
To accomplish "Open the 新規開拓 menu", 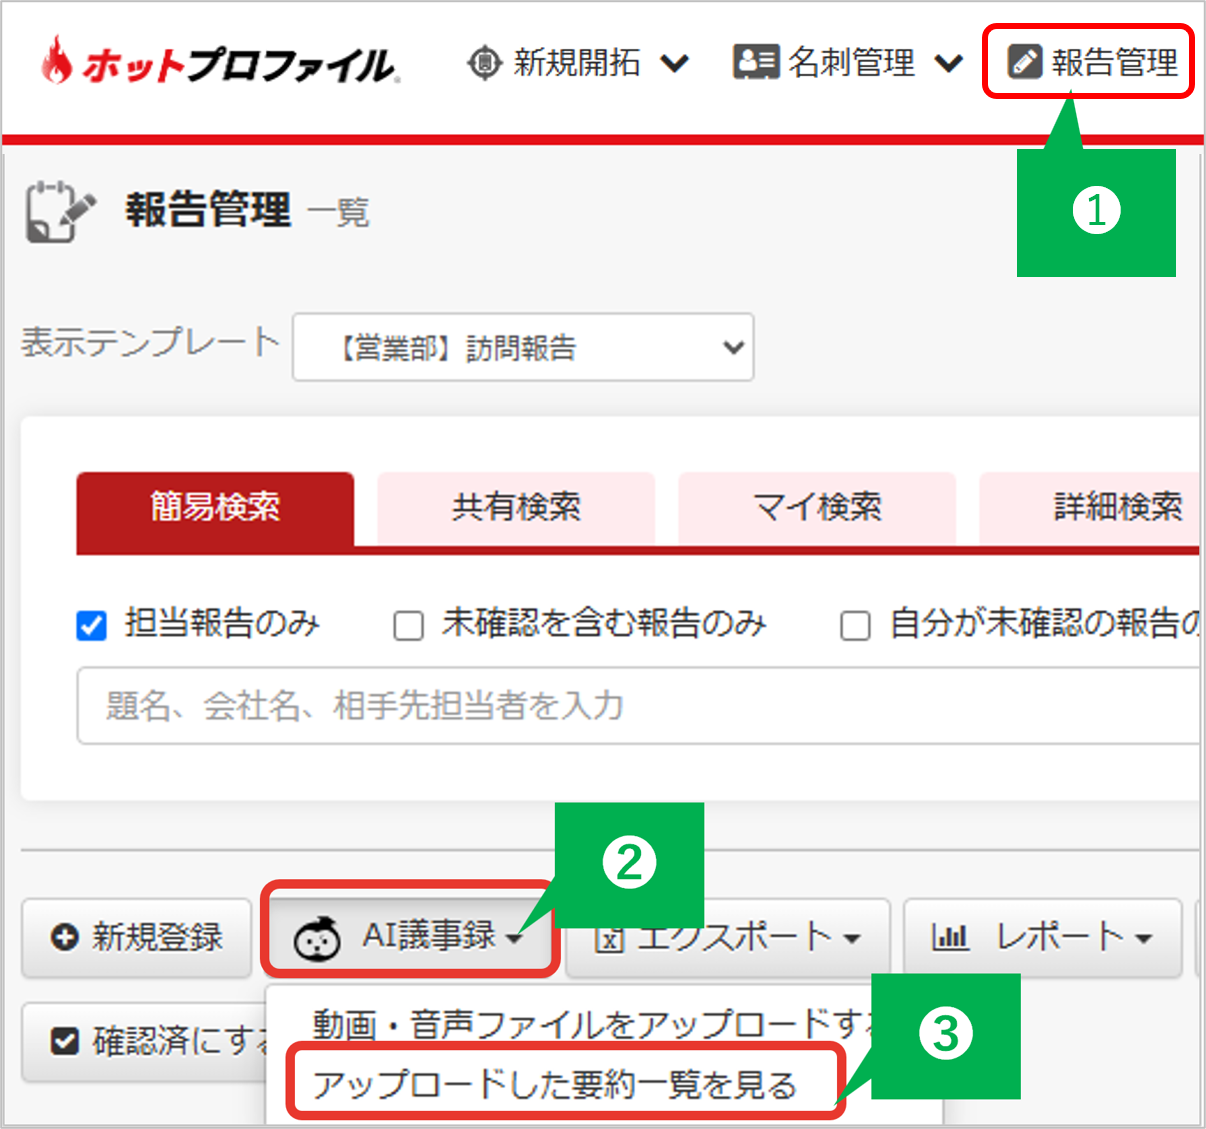I will pos(578,63).
